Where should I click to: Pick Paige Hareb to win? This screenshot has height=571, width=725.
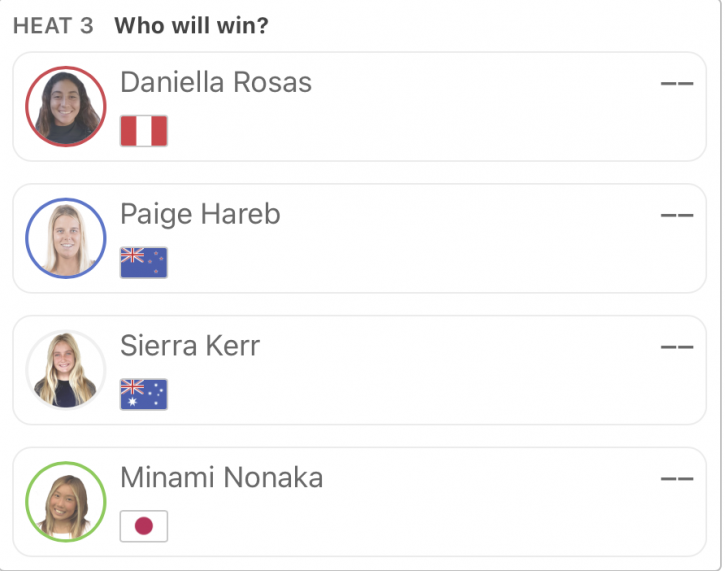tap(359, 239)
